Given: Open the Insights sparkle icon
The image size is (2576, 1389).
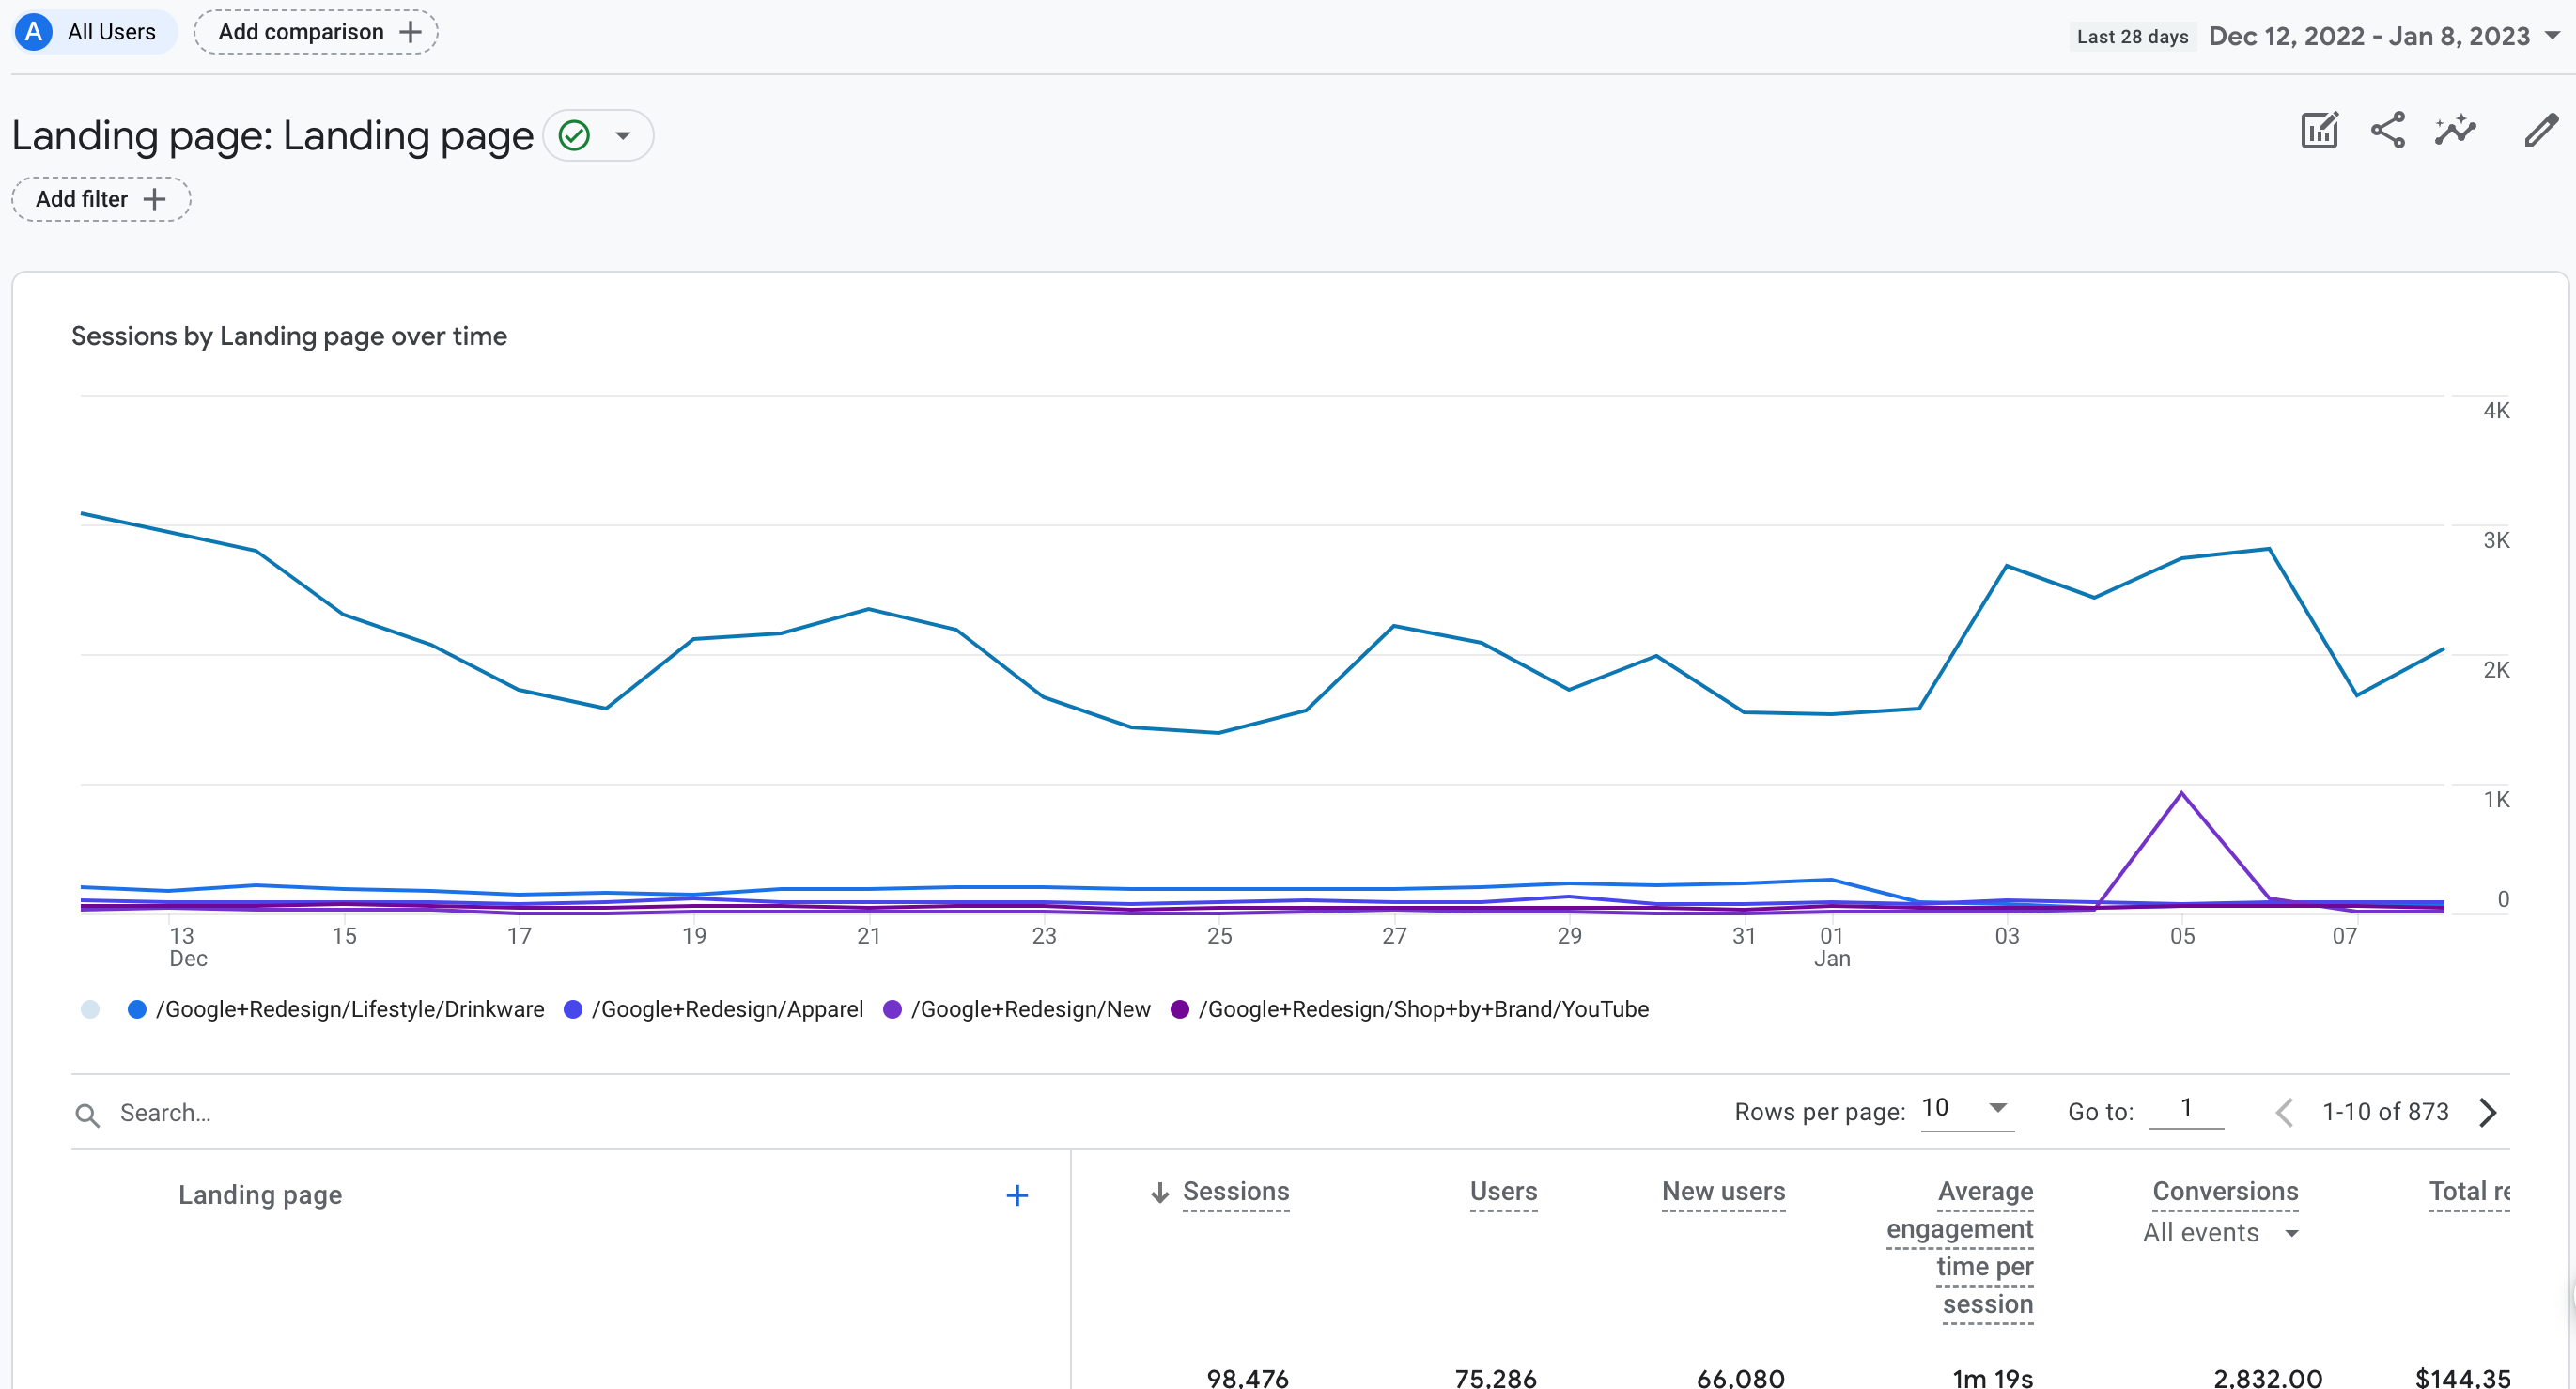Looking at the screenshot, I should pyautogui.click(x=2455, y=130).
